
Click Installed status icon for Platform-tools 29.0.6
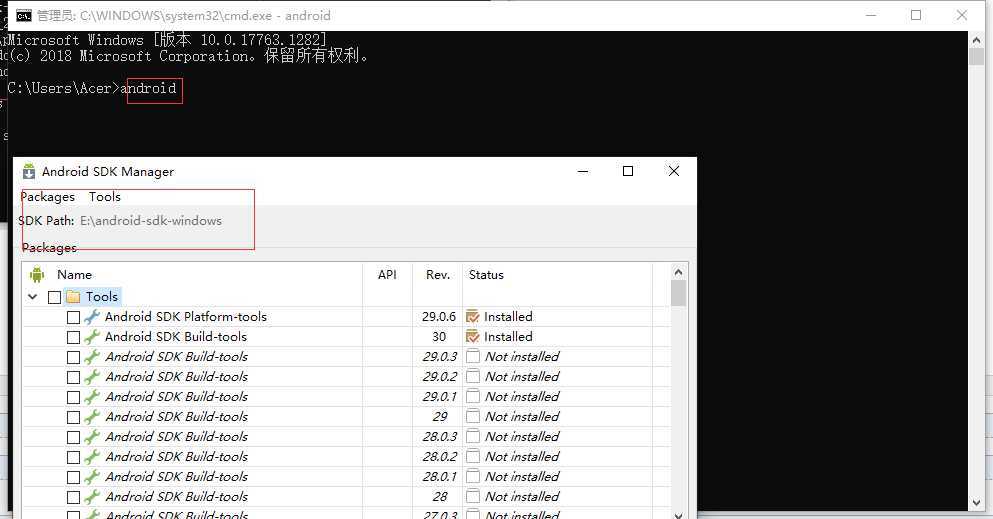(472, 316)
